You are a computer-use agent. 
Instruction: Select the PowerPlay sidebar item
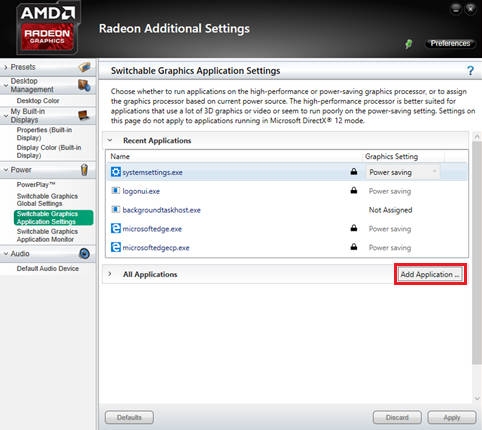36,185
